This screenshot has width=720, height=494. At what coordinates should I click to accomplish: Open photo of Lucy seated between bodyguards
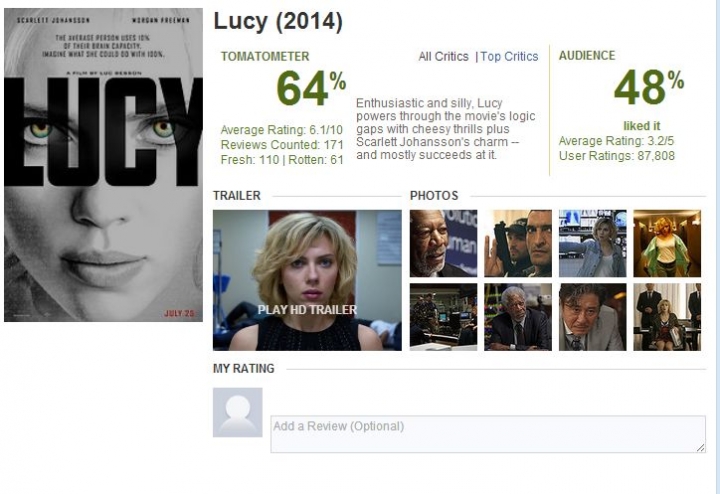coord(667,317)
